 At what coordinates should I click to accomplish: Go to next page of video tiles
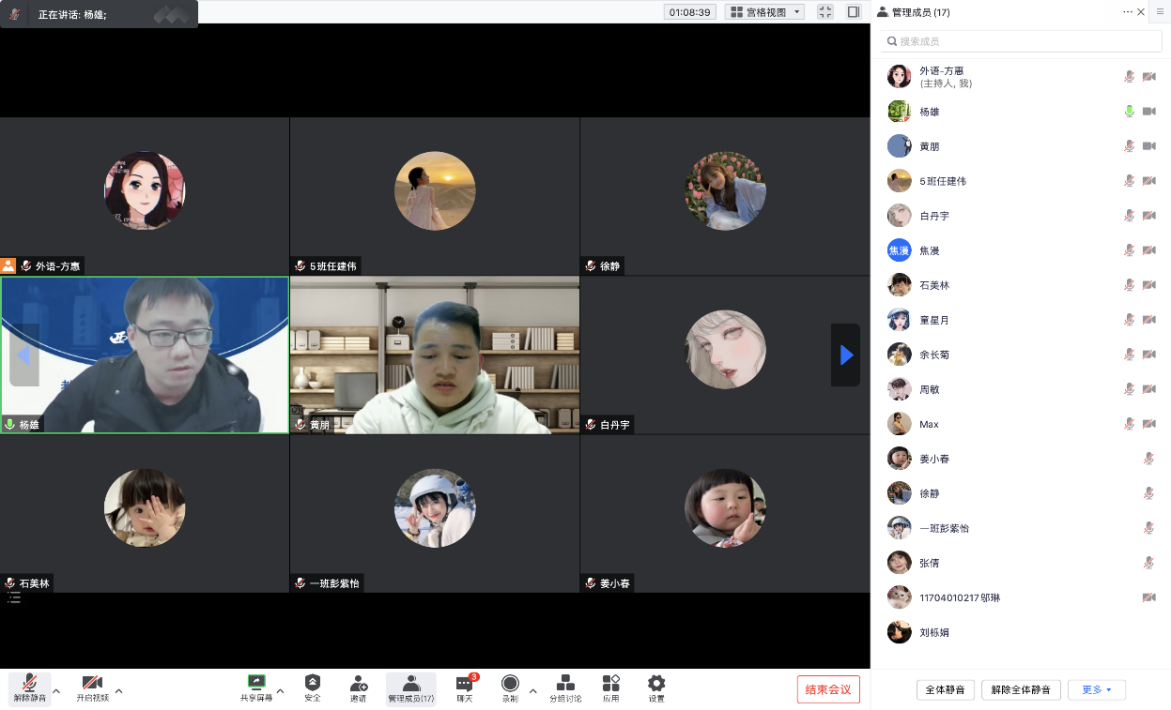[x=846, y=355]
